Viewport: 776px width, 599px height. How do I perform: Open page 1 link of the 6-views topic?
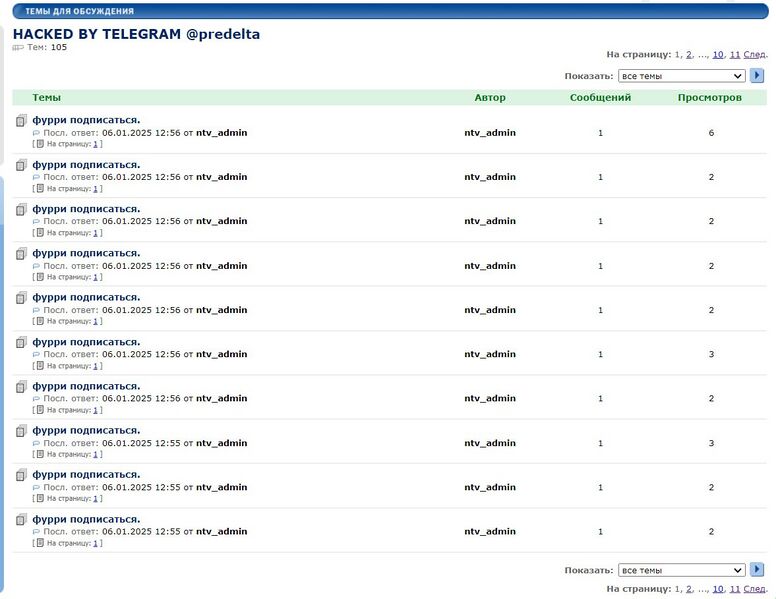96,144
